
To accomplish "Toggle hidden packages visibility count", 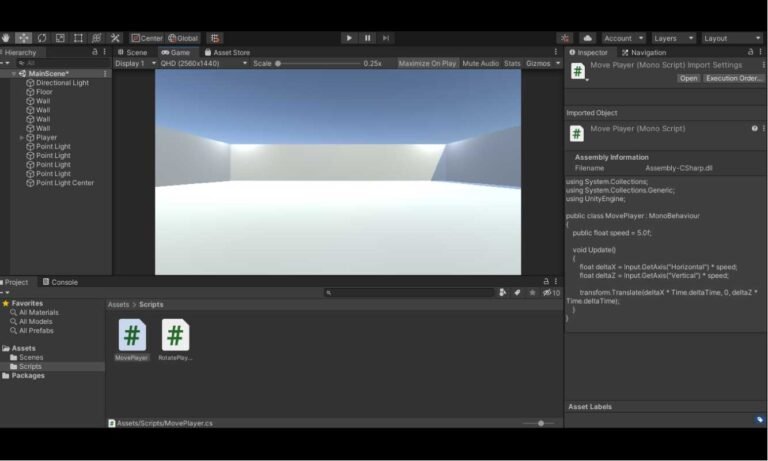I will 551,292.
